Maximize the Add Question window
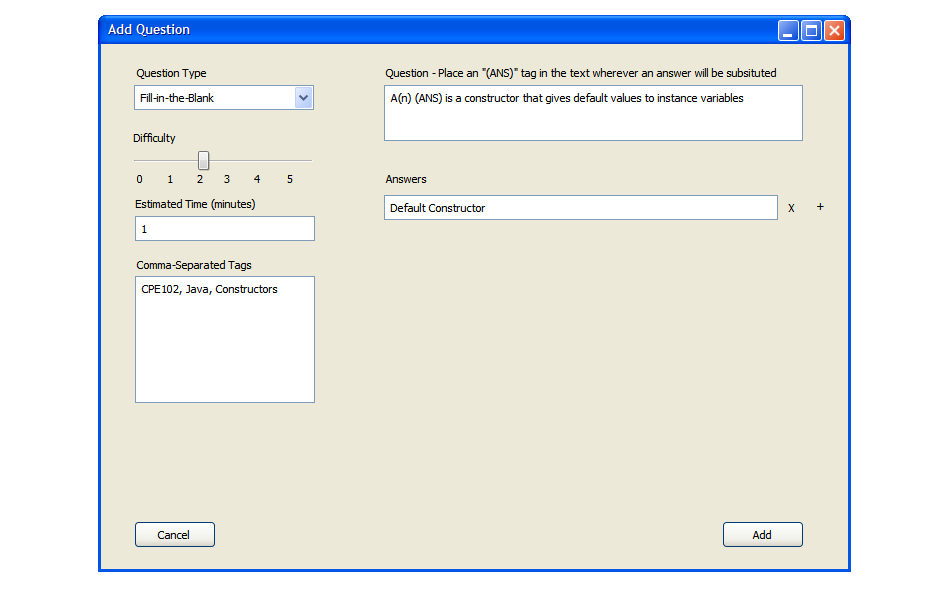The height and width of the screenshot is (594, 934). pos(811,31)
